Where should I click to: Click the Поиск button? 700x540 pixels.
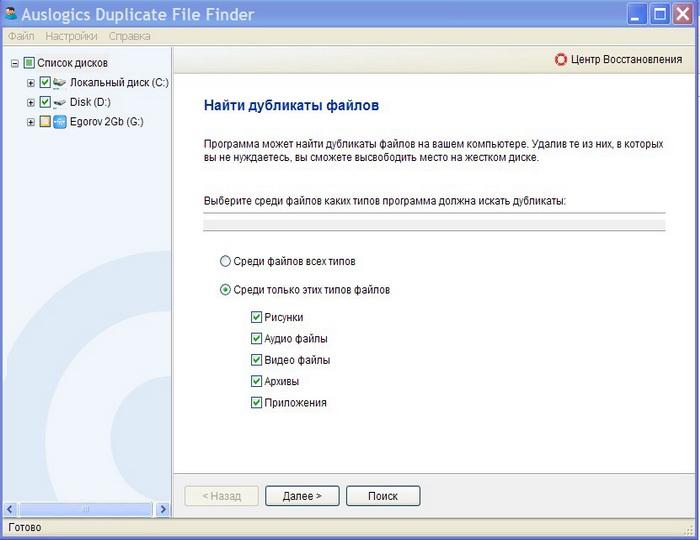click(383, 496)
